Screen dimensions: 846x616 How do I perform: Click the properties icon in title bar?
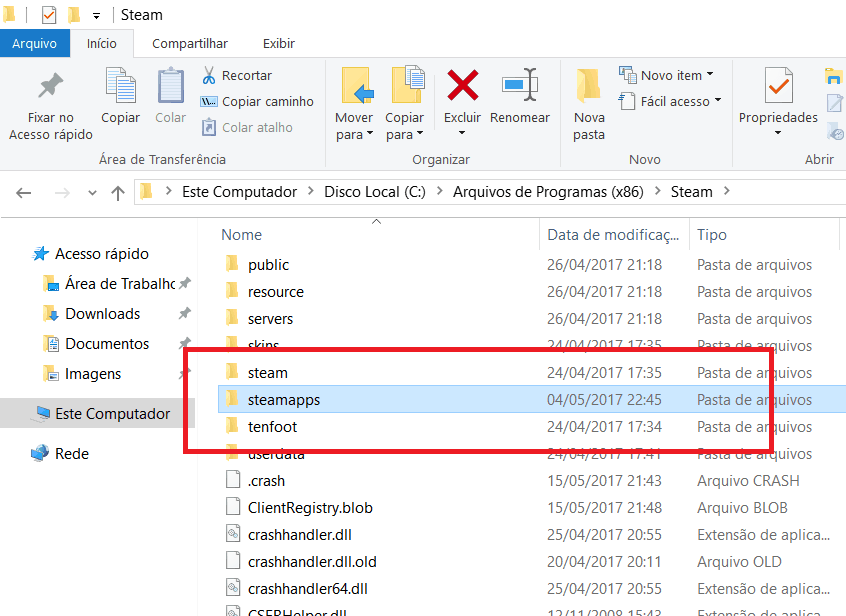pos(49,15)
